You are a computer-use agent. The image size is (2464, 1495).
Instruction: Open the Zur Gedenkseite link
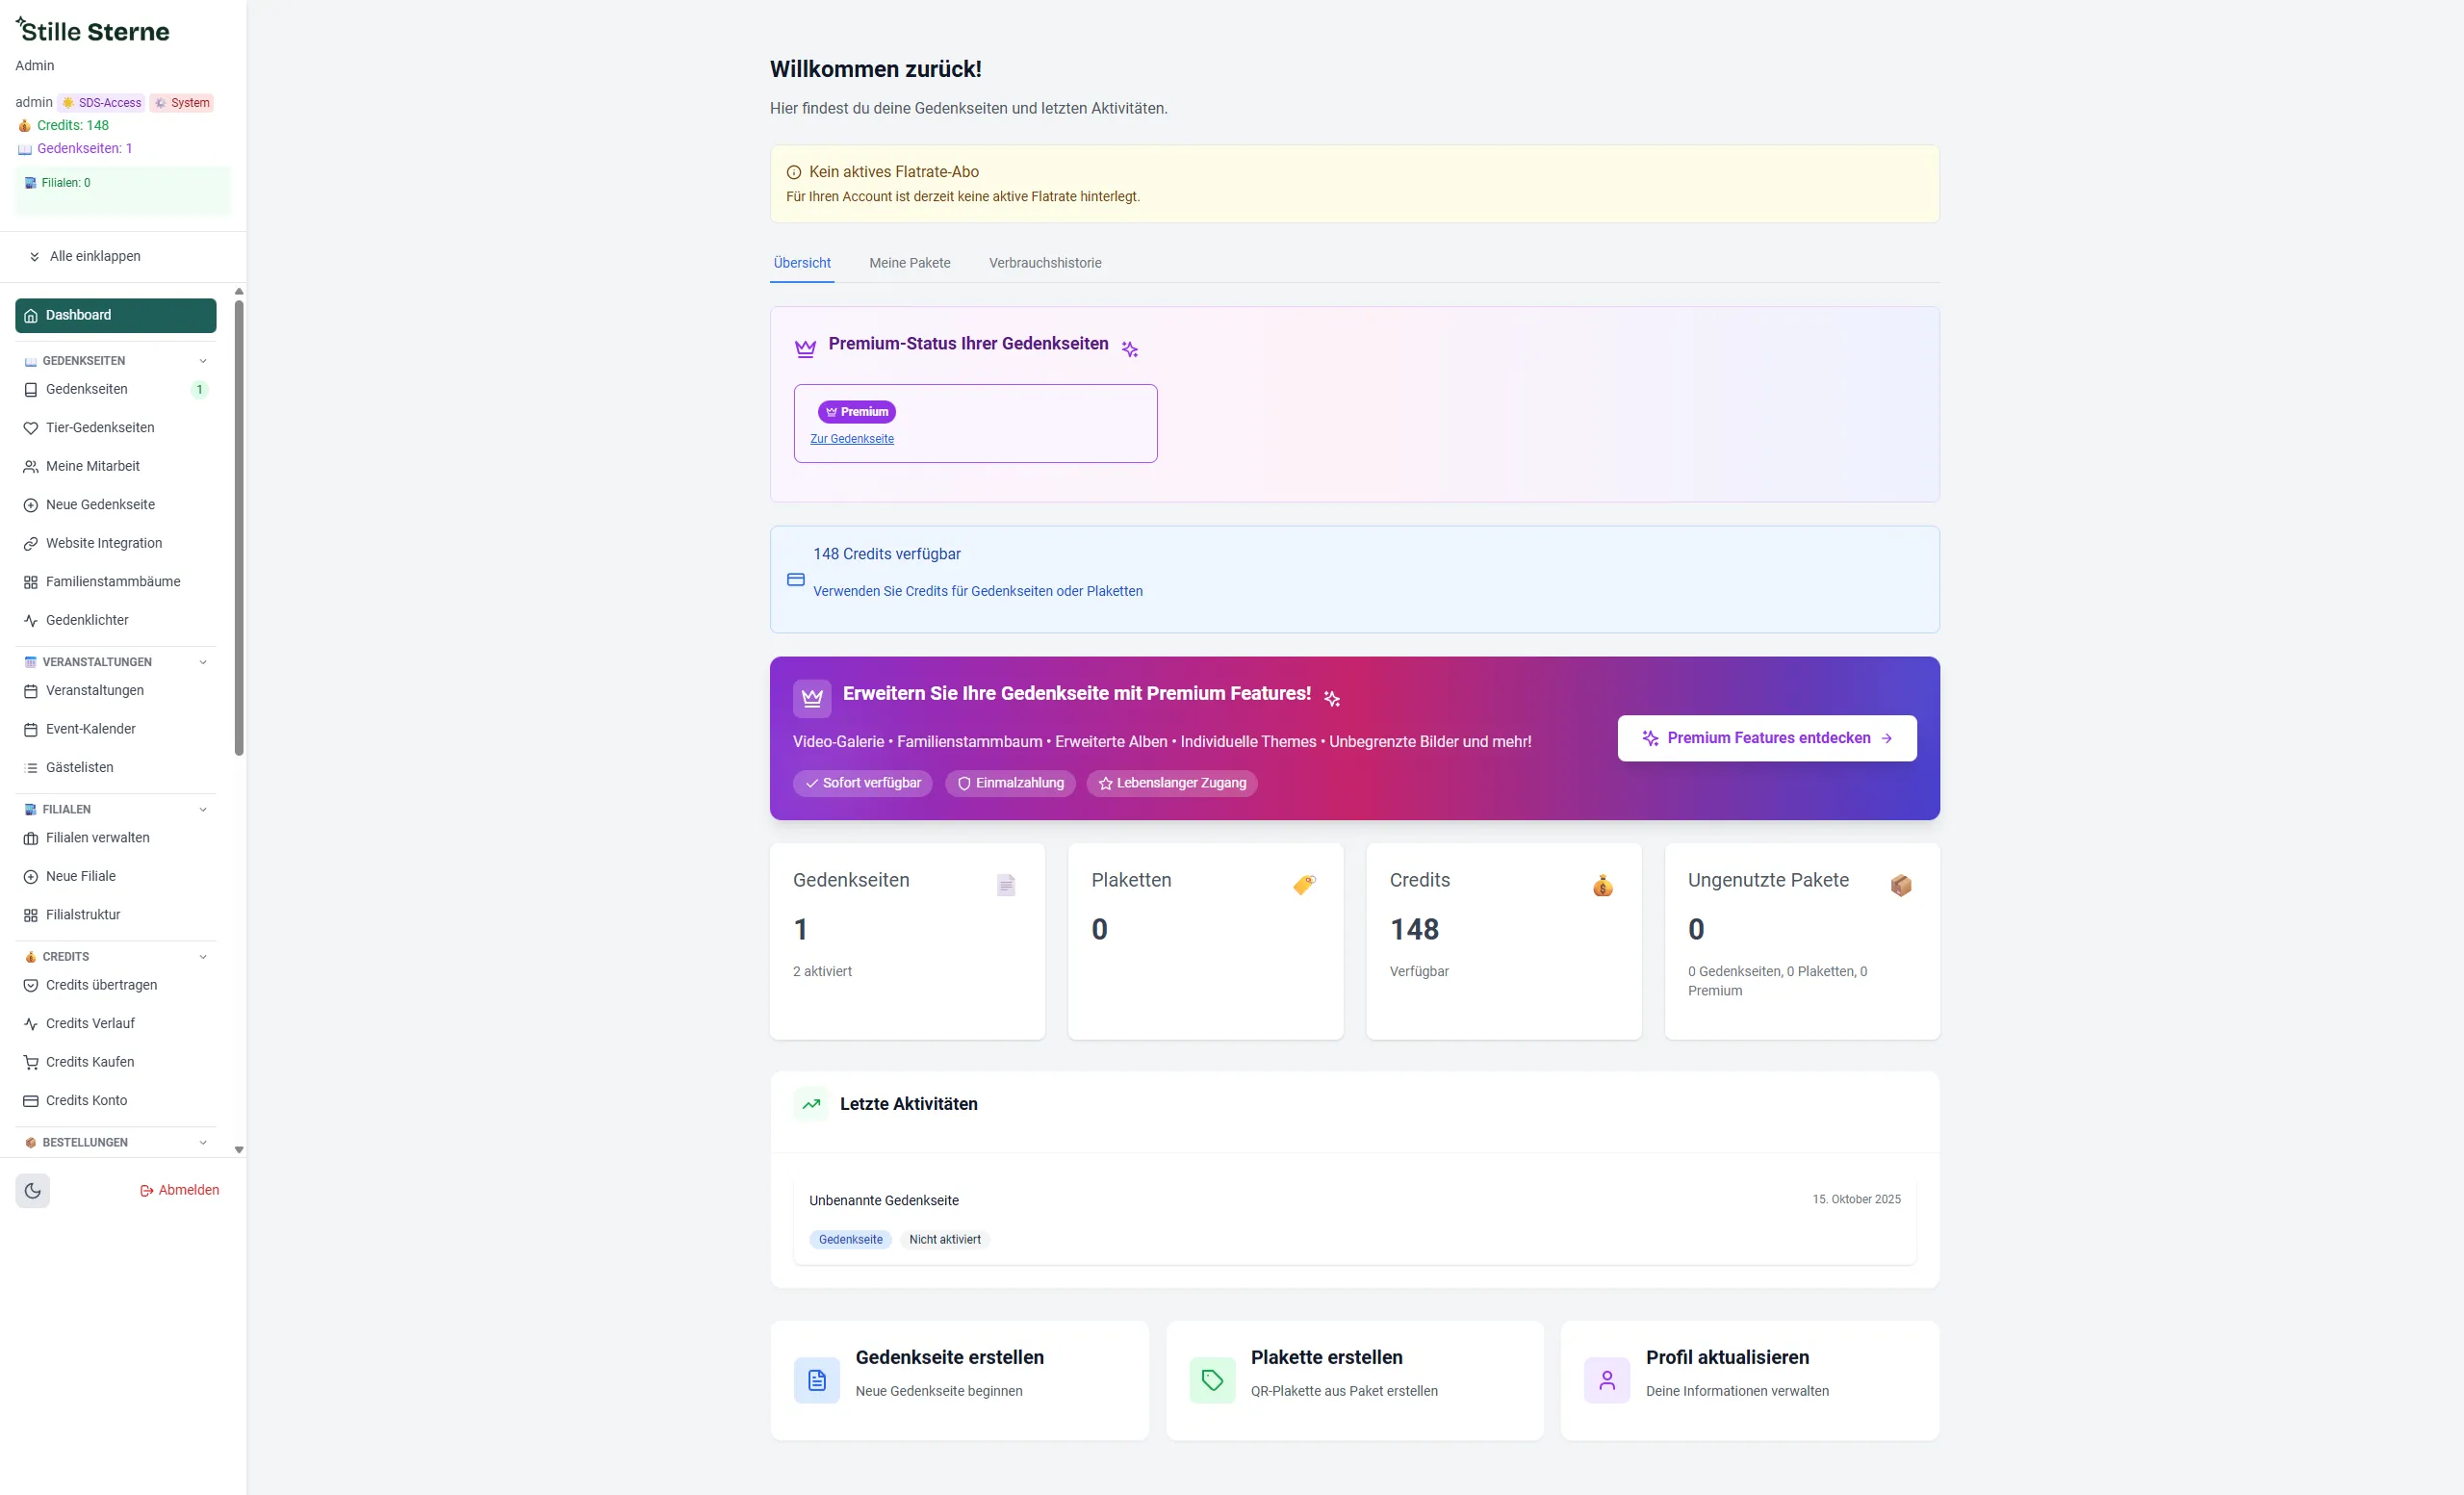(x=851, y=439)
